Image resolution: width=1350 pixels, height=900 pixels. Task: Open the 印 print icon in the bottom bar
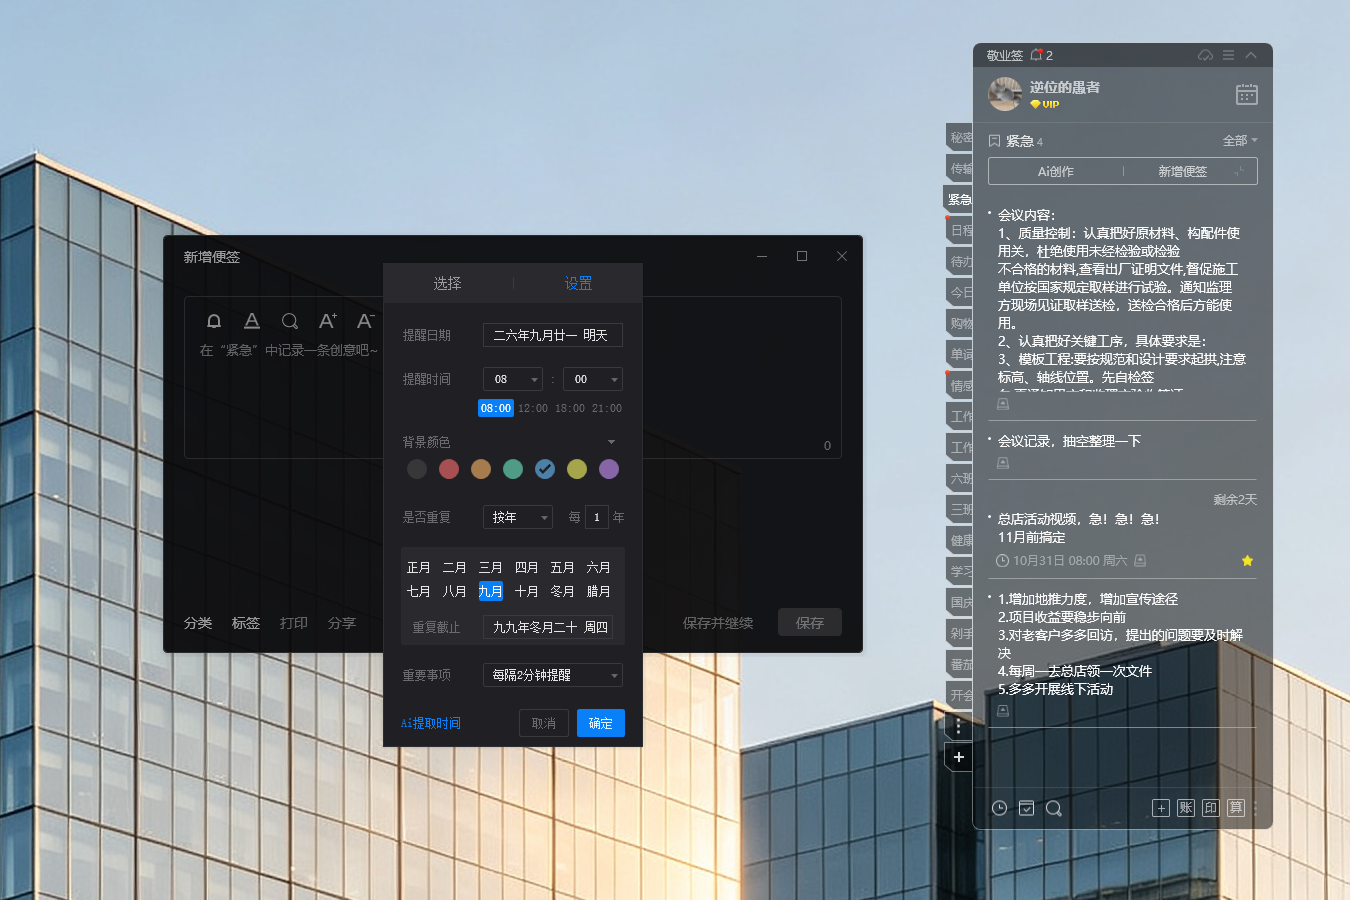[x=1211, y=808]
